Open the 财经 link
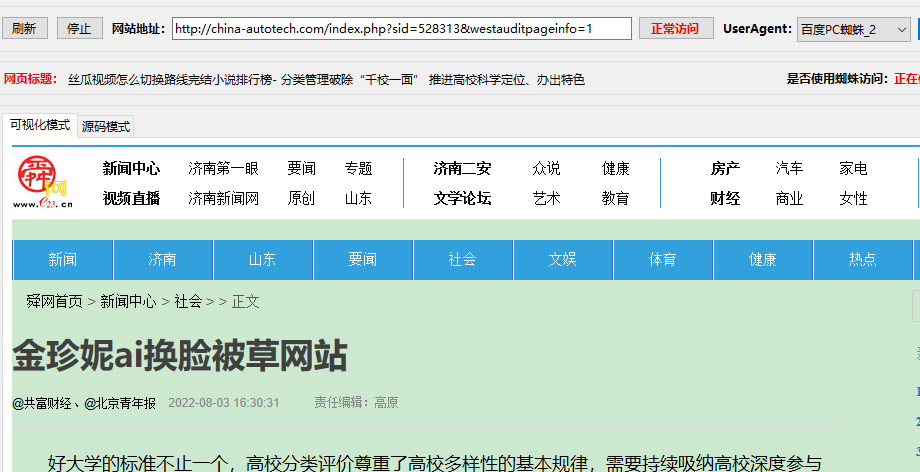Viewport: 920px width, 472px height. (x=725, y=198)
